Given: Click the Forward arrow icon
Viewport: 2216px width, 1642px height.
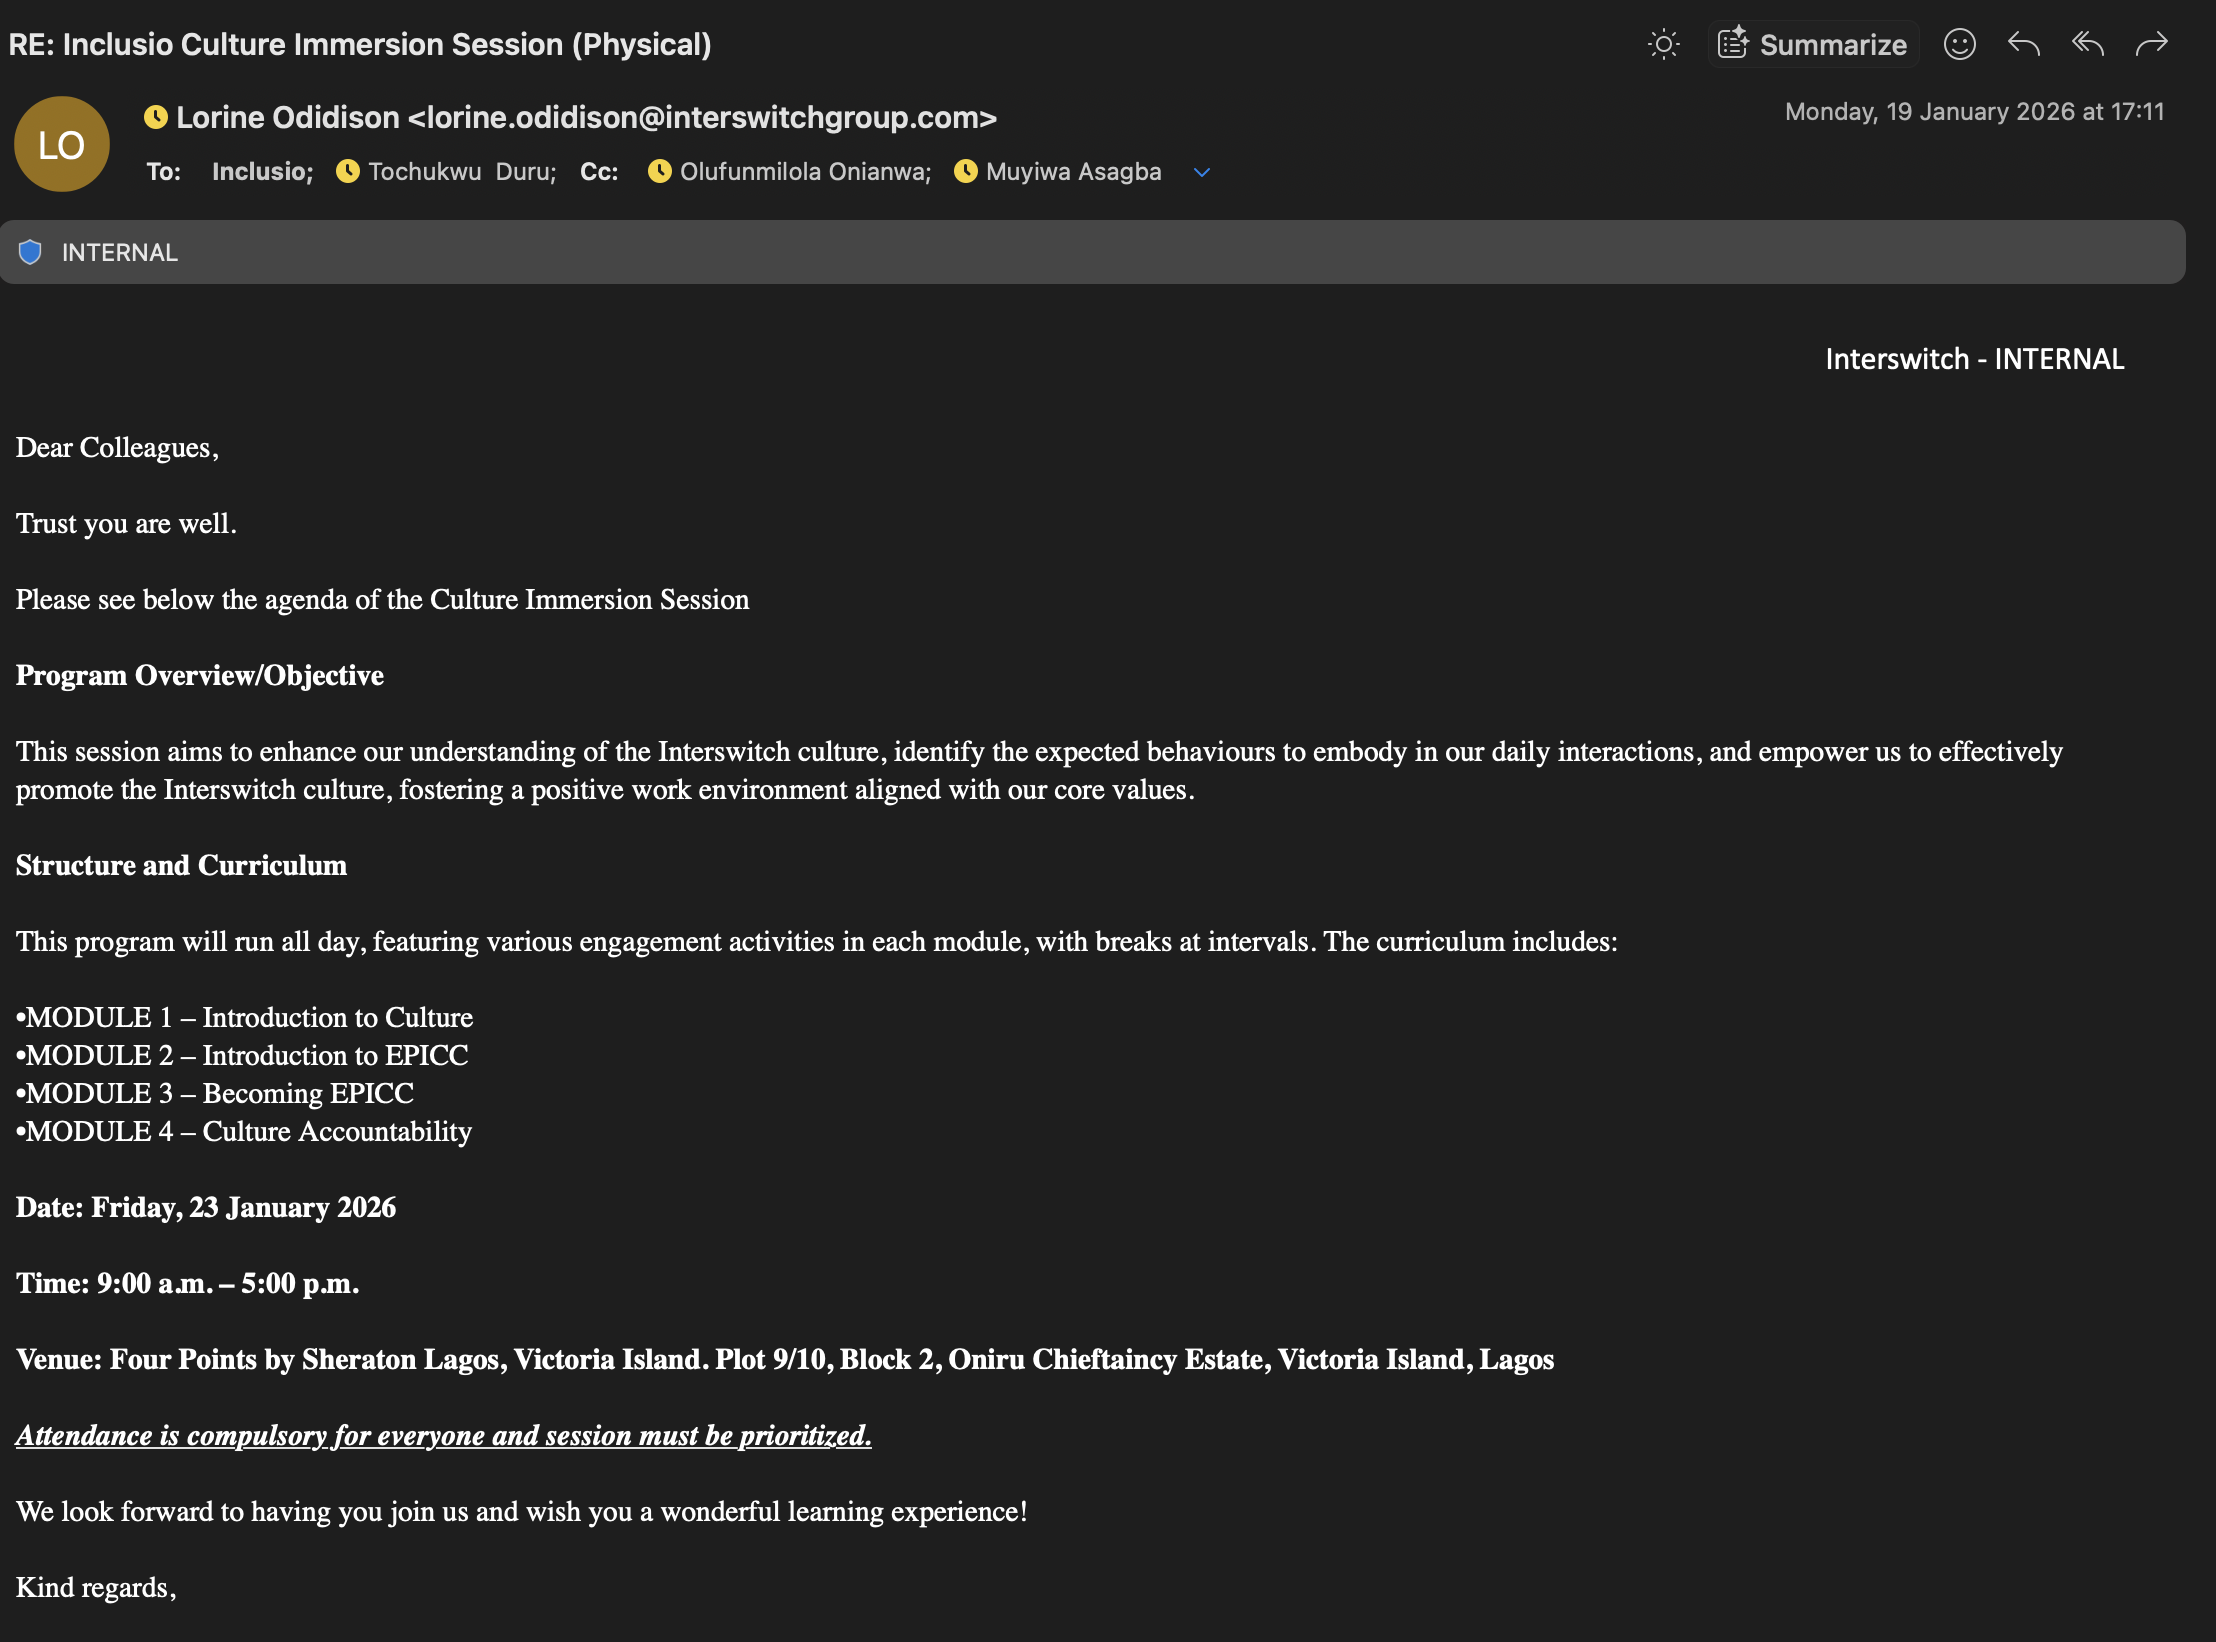Looking at the screenshot, I should click(2151, 44).
